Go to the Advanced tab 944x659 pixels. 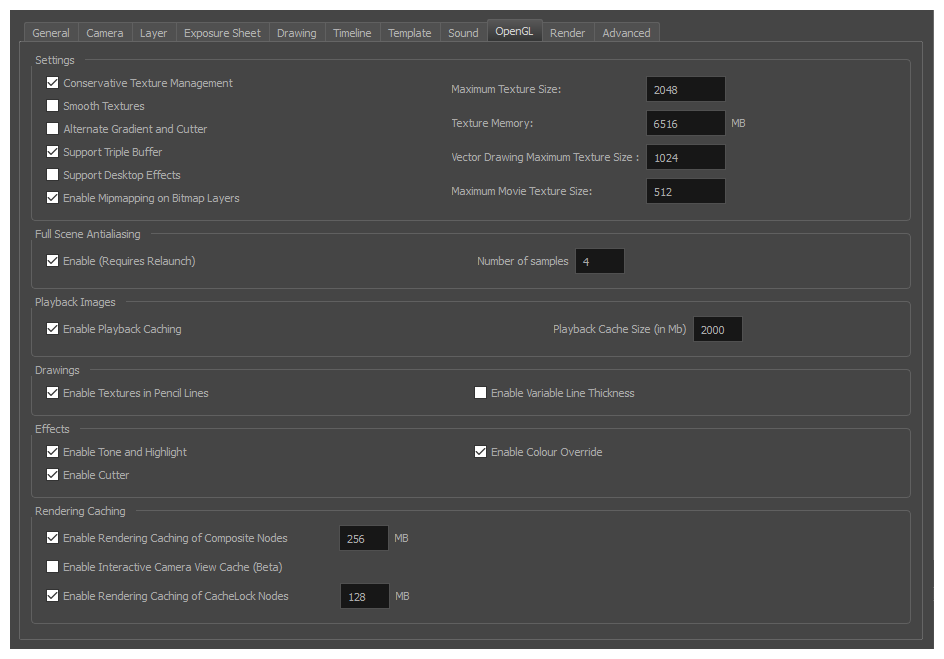(x=626, y=32)
